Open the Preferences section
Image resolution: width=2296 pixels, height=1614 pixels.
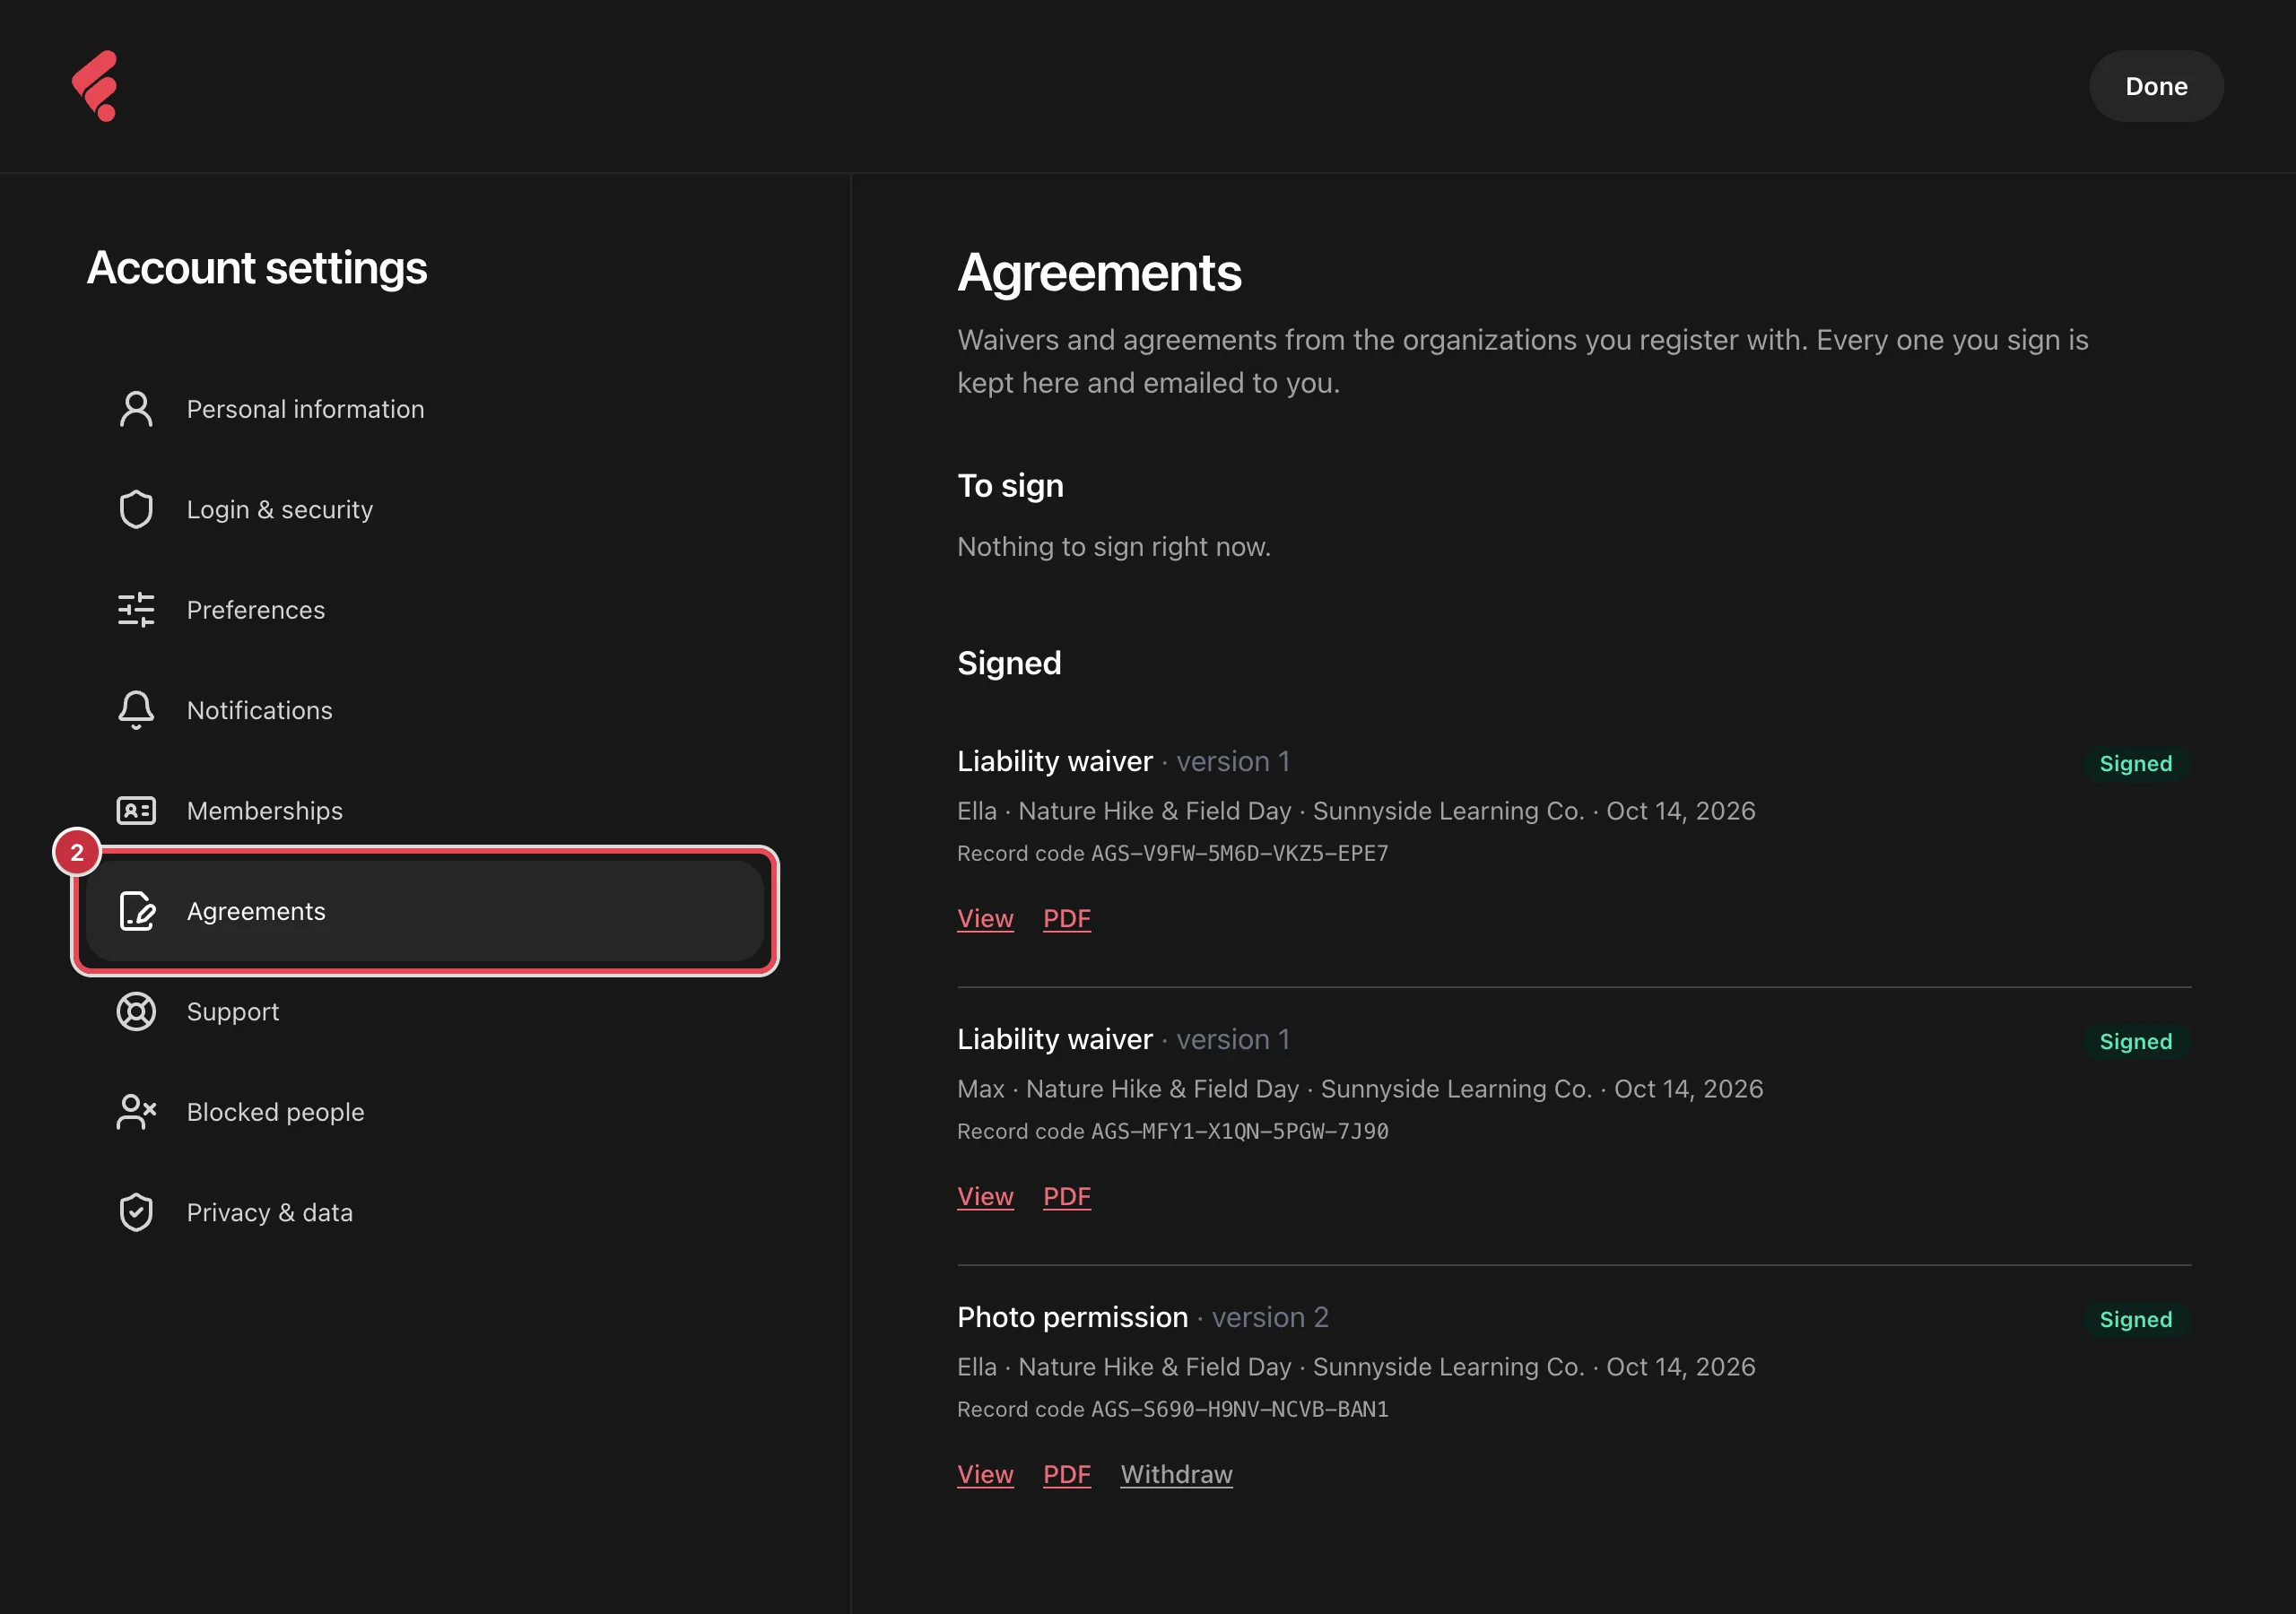pos(425,610)
